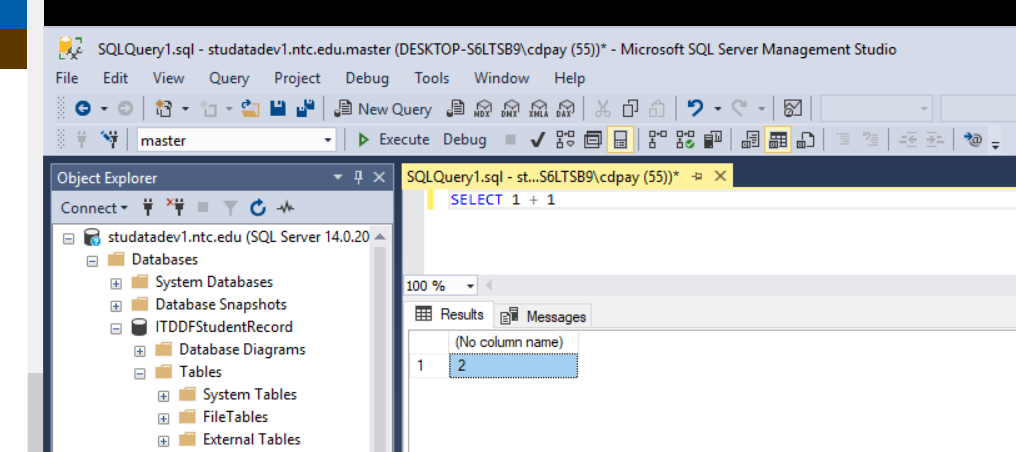Open Object Explorer window position dropdown

pyautogui.click(x=338, y=177)
